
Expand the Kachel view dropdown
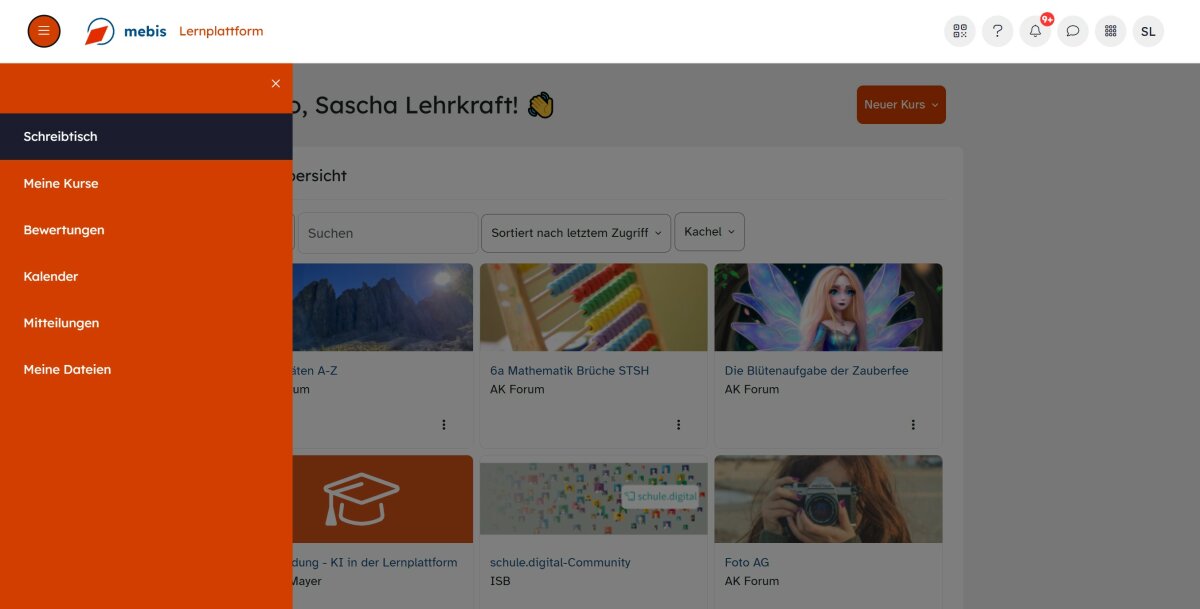709,232
